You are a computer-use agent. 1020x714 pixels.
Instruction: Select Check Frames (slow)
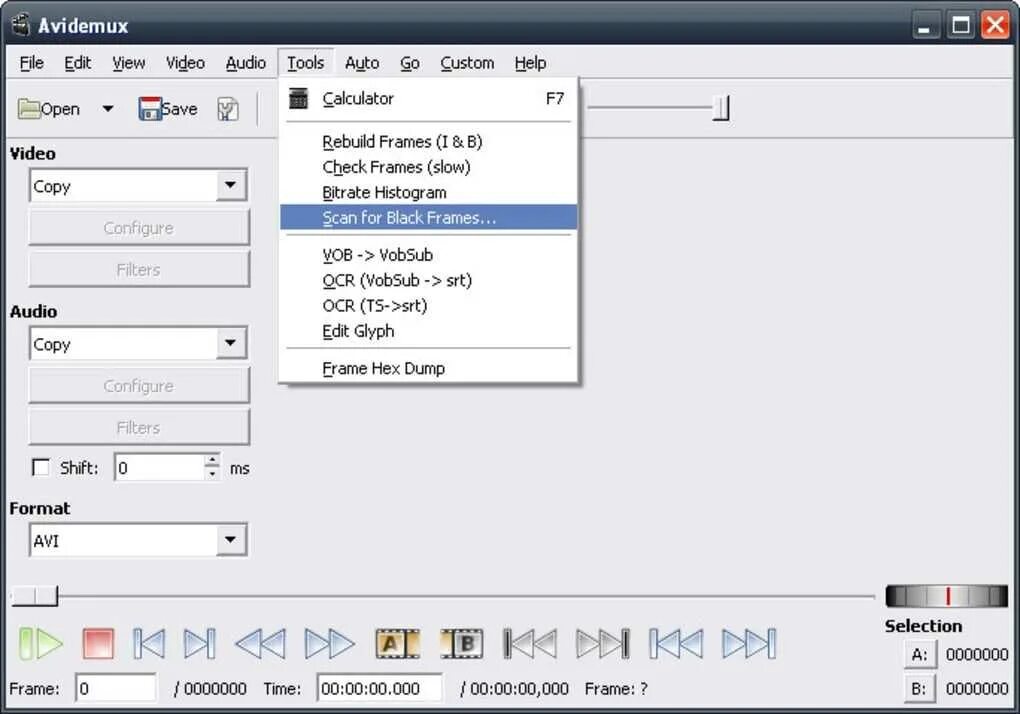click(x=429, y=167)
